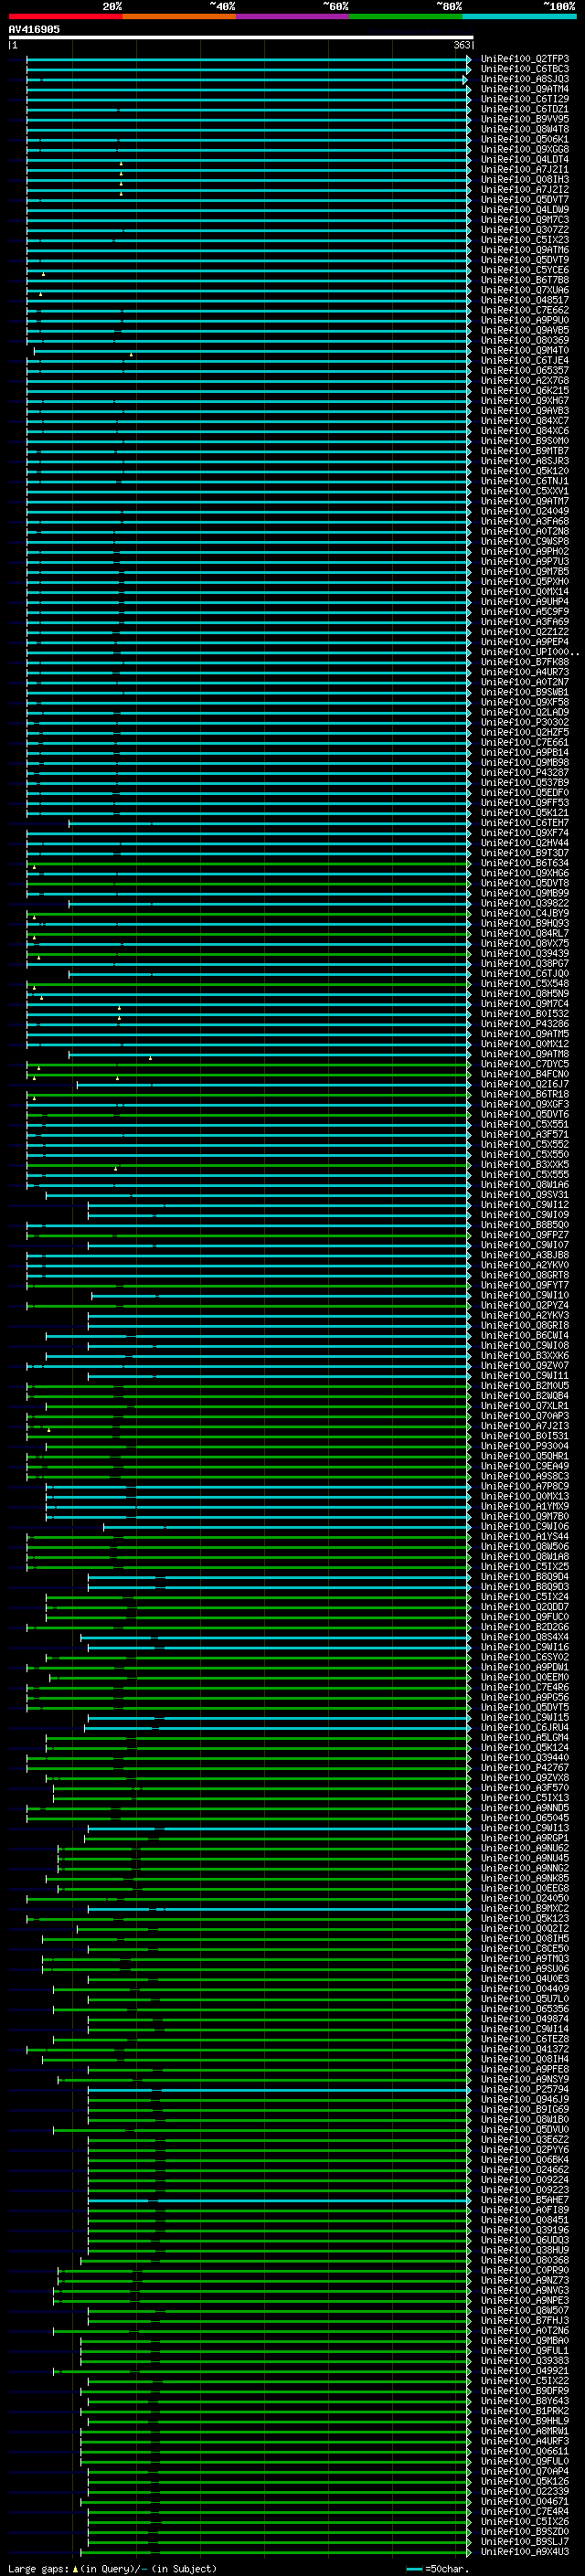This screenshot has width=585, height=2576.
Task: Click hit label UniRef100_B9VV95
Action: coord(525,119)
